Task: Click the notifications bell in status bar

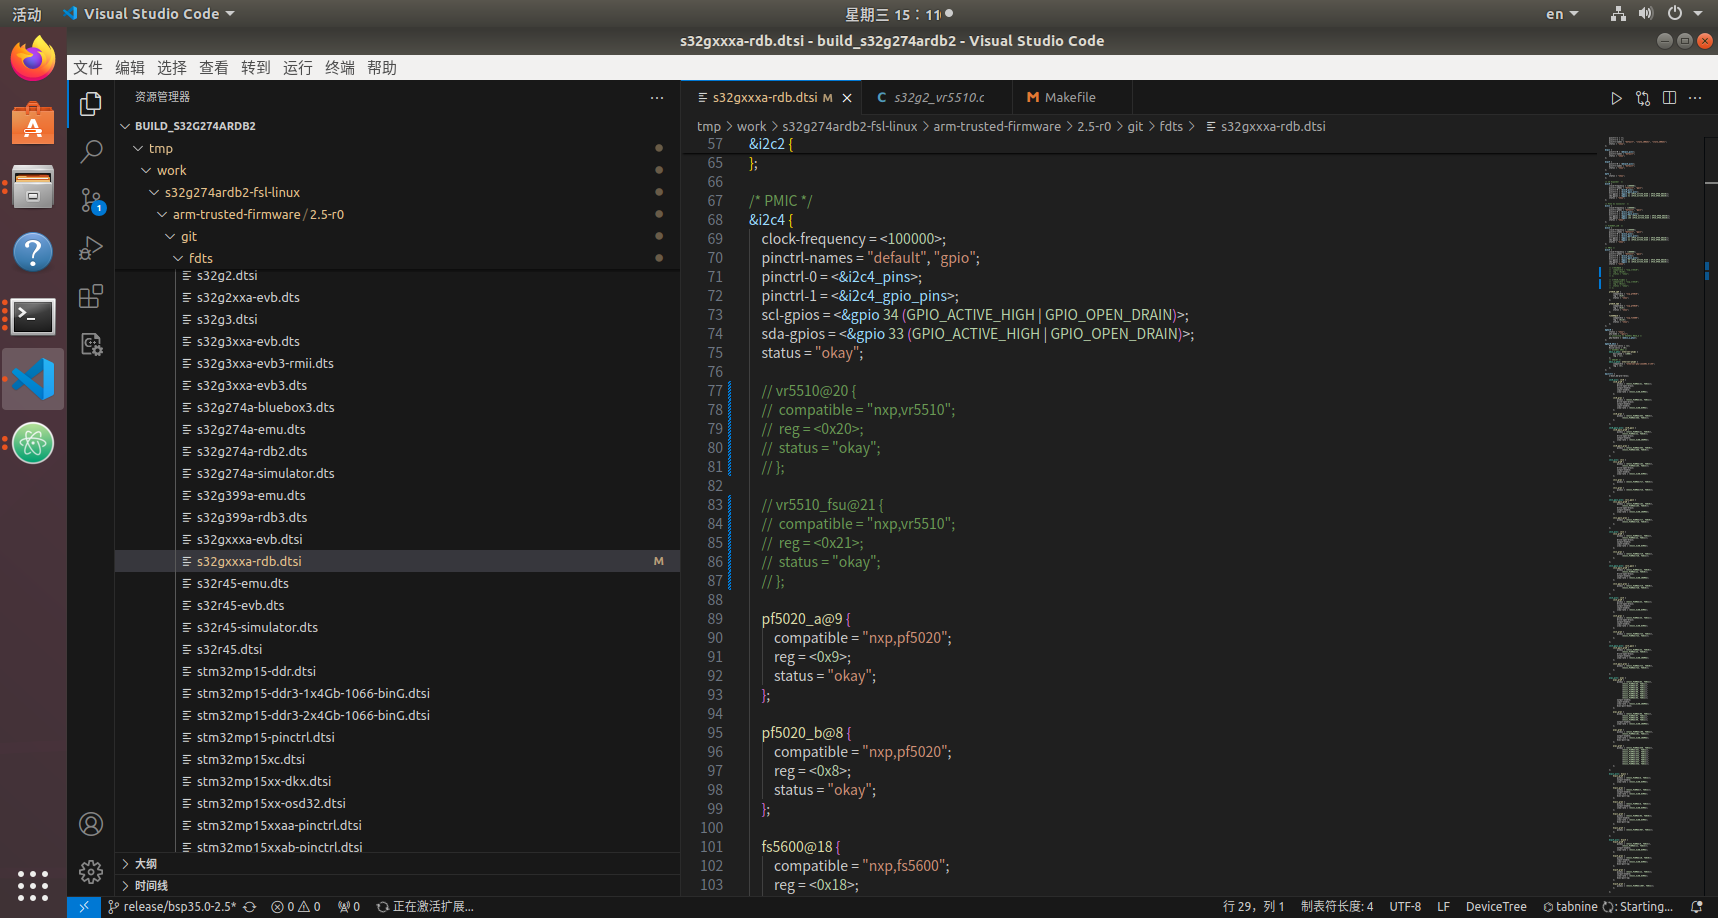Action: 1696,907
